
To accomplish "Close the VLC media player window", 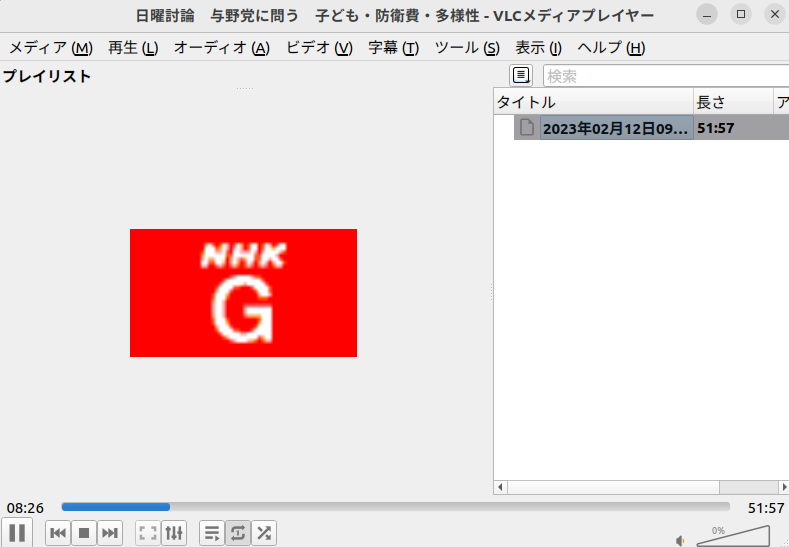I will click(775, 15).
